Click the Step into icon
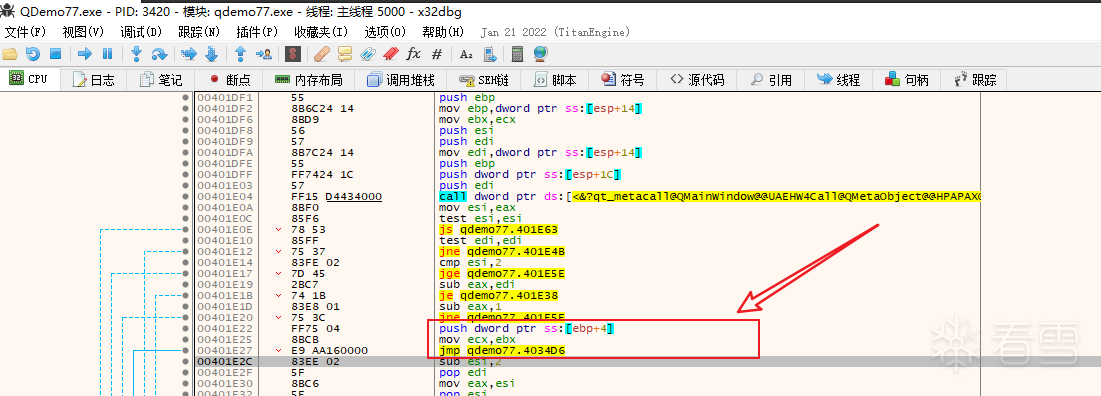Screen dimensions: 1101x396 pos(137,53)
